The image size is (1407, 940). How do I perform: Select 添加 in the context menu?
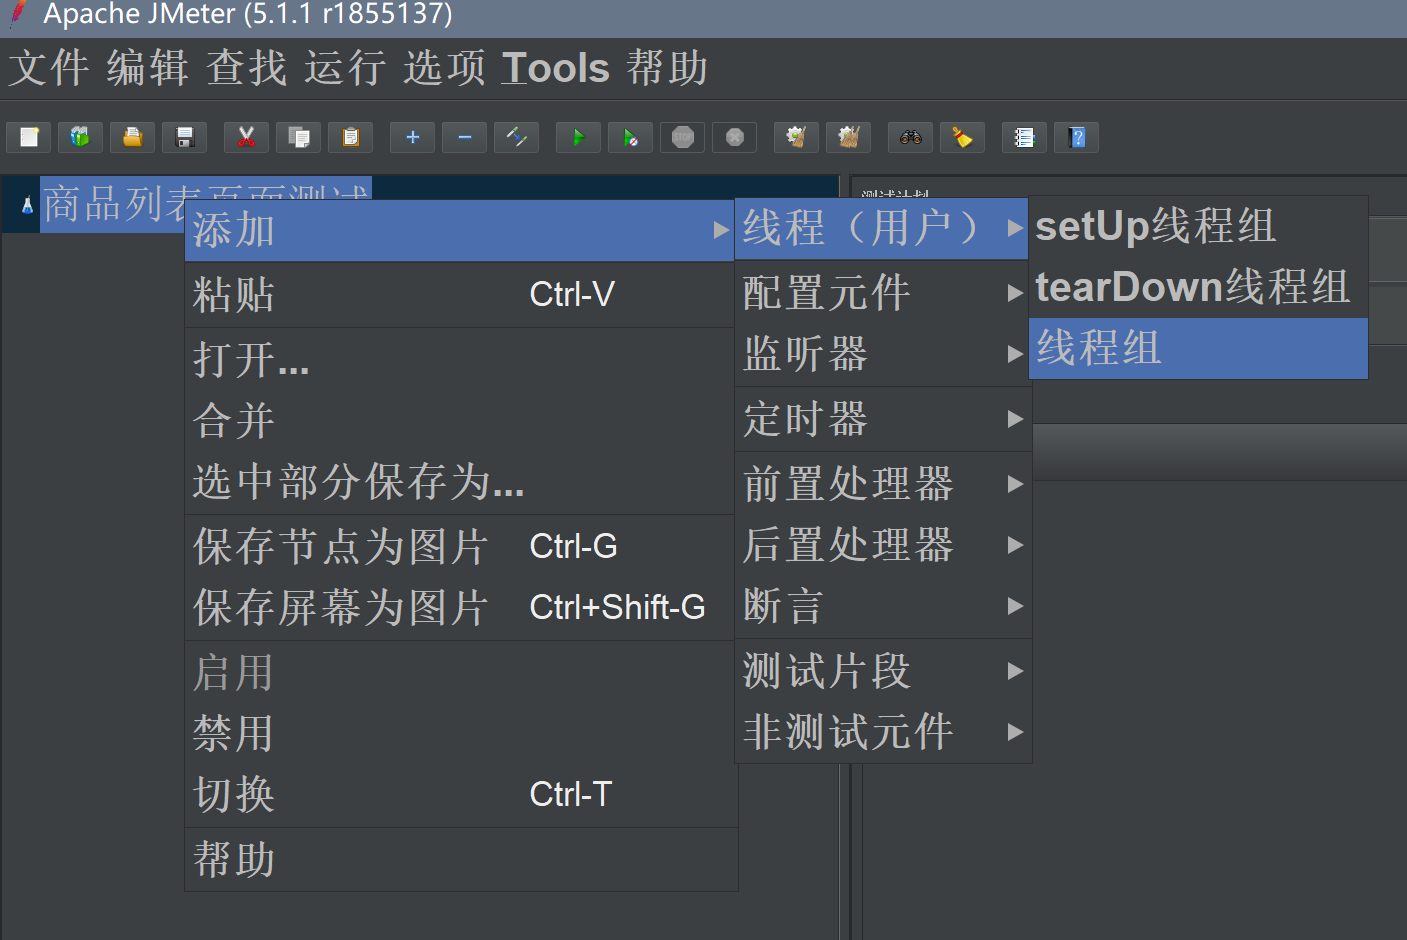click(x=460, y=230)
